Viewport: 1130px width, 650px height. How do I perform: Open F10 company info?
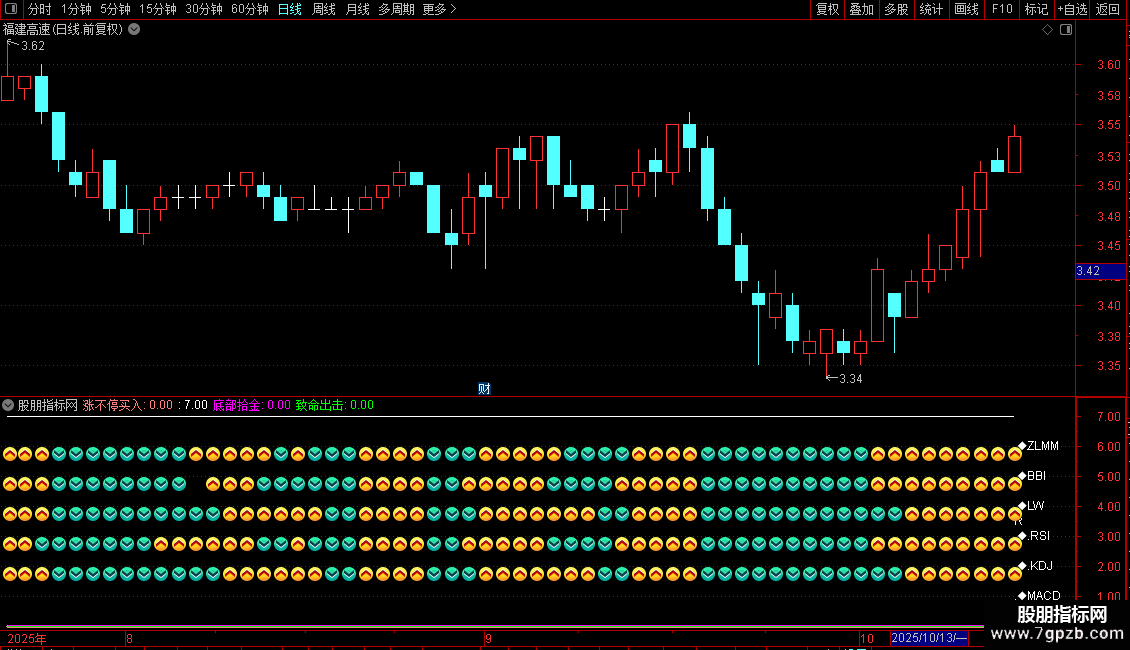coord(1002,9)
